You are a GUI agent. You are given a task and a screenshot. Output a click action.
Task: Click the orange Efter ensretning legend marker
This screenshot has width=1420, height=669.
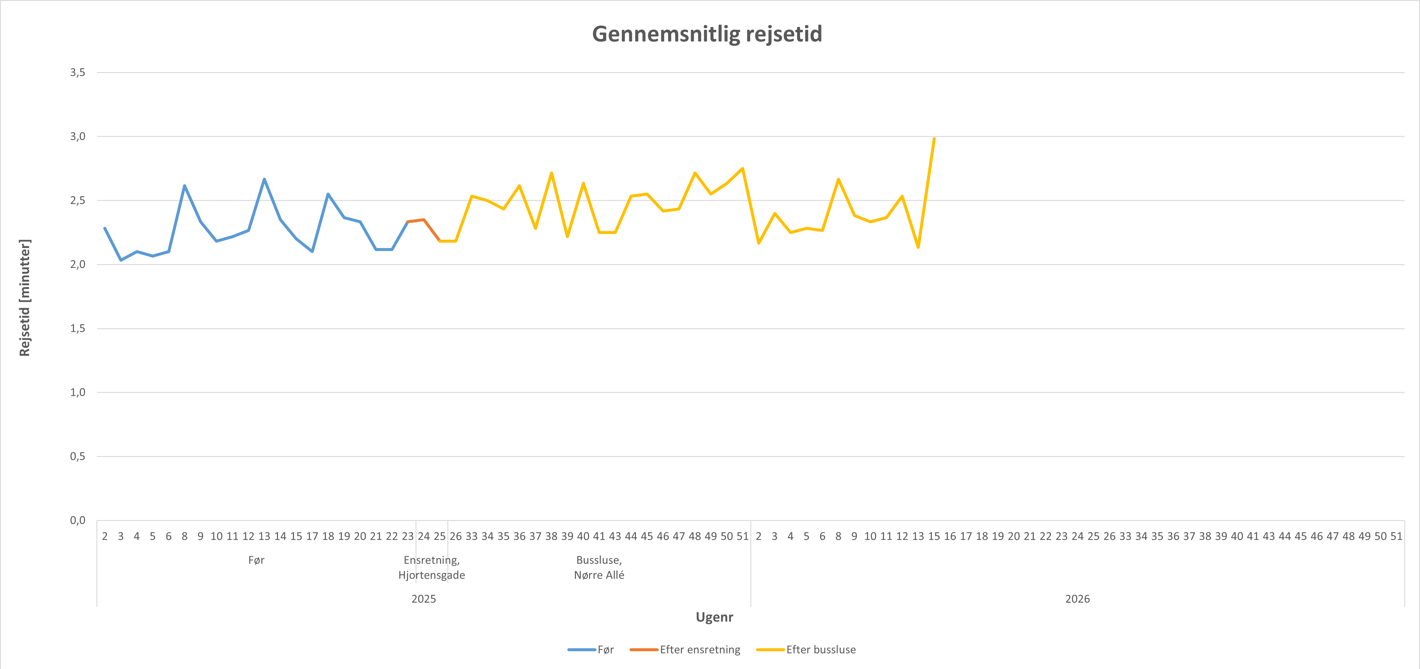pyautogui.click(x=643, y=650)
